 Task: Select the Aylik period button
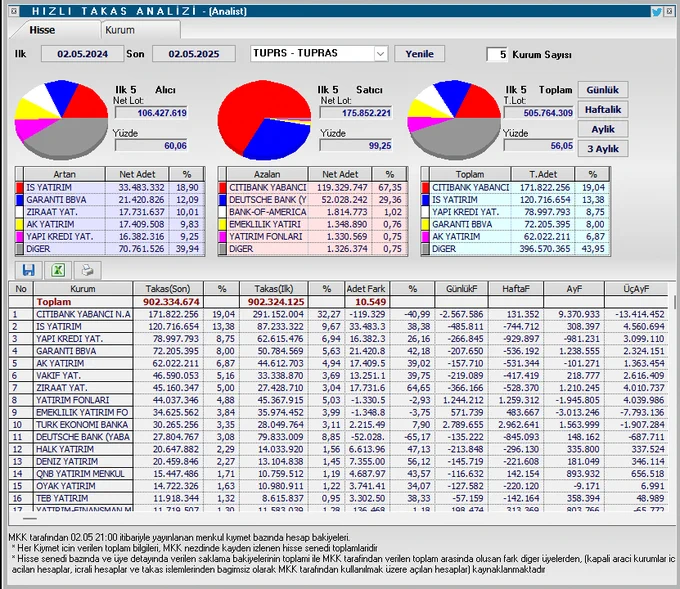(602, 129)
